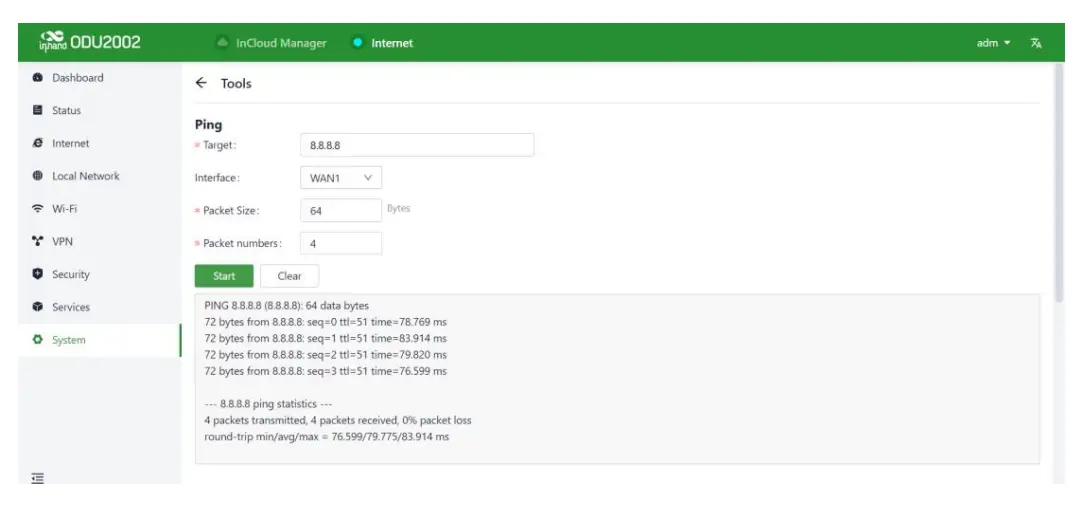This screenshot has height=517, width=1079.
Task: Click the 'PING 8.8.8.8 (8.8.8.8): 64 data bytes' line
Action: pos(287,305)
